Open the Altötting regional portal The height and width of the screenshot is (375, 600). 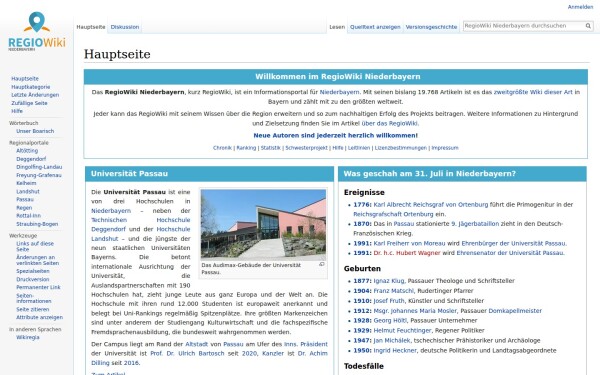pyautogui.click(x=27, y=151)
